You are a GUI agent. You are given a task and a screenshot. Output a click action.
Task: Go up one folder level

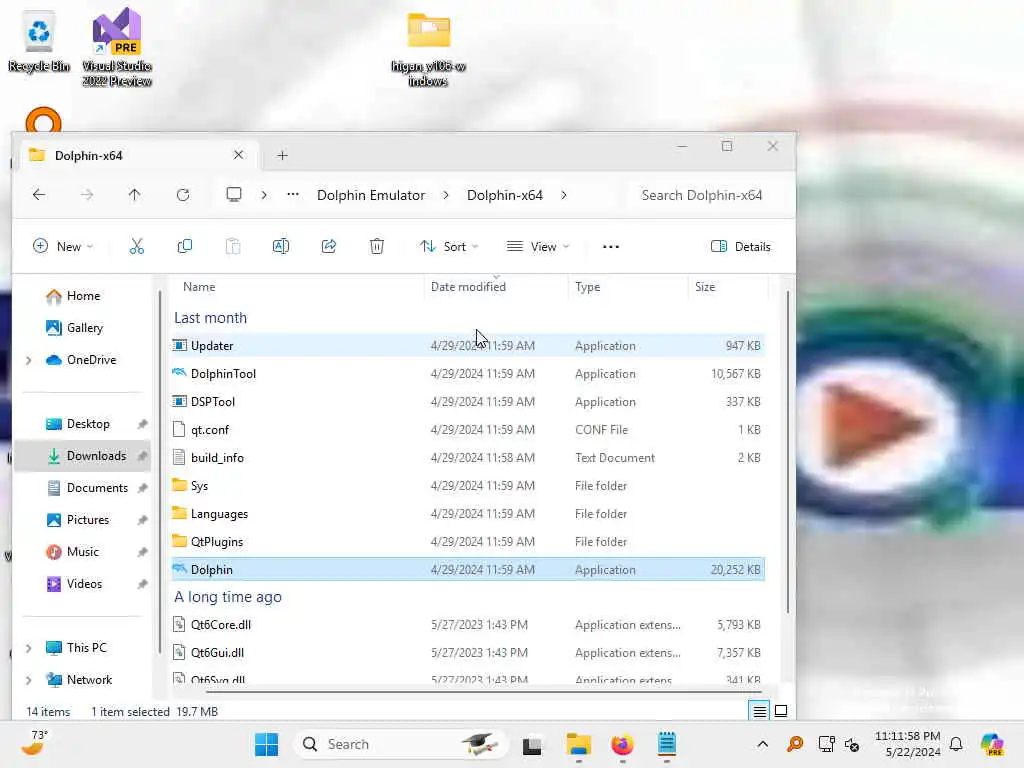[135, 195]
